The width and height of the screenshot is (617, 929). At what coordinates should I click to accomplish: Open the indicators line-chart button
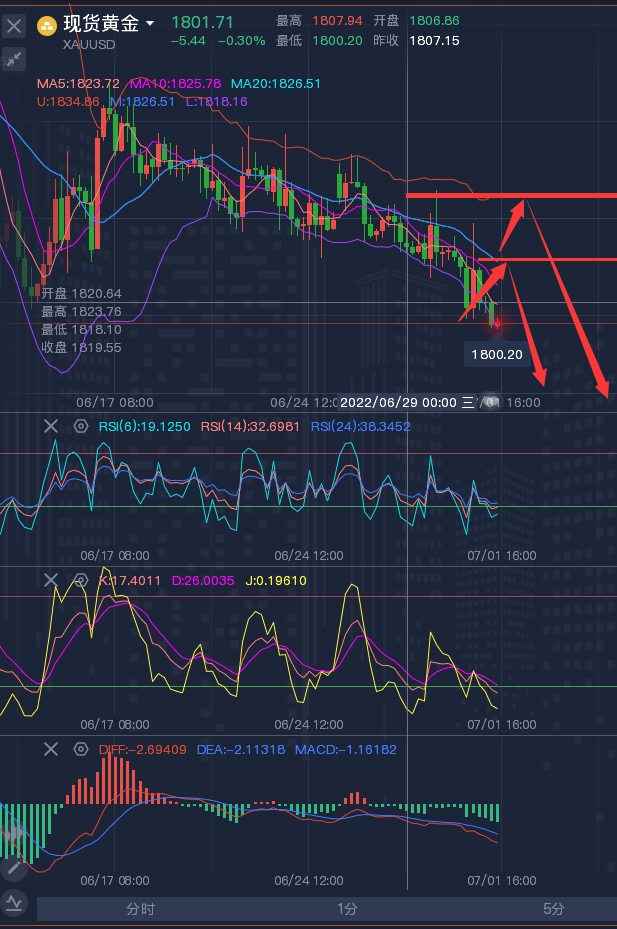click(14, 903)
